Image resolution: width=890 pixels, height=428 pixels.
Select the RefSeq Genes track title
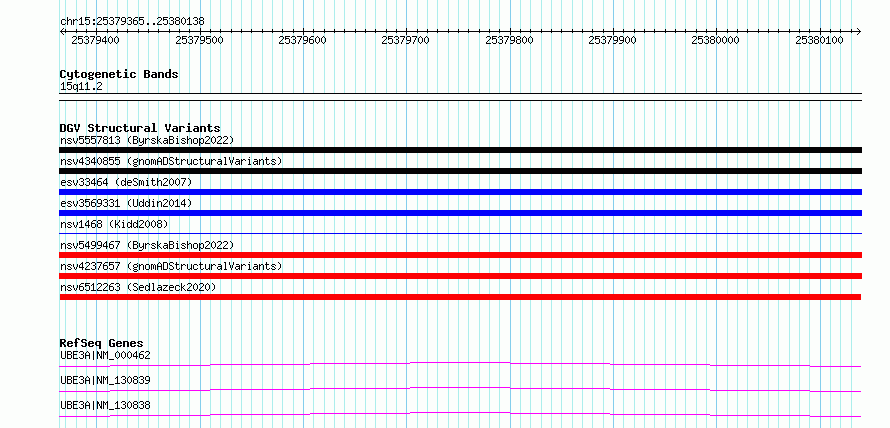pos(101,343)
